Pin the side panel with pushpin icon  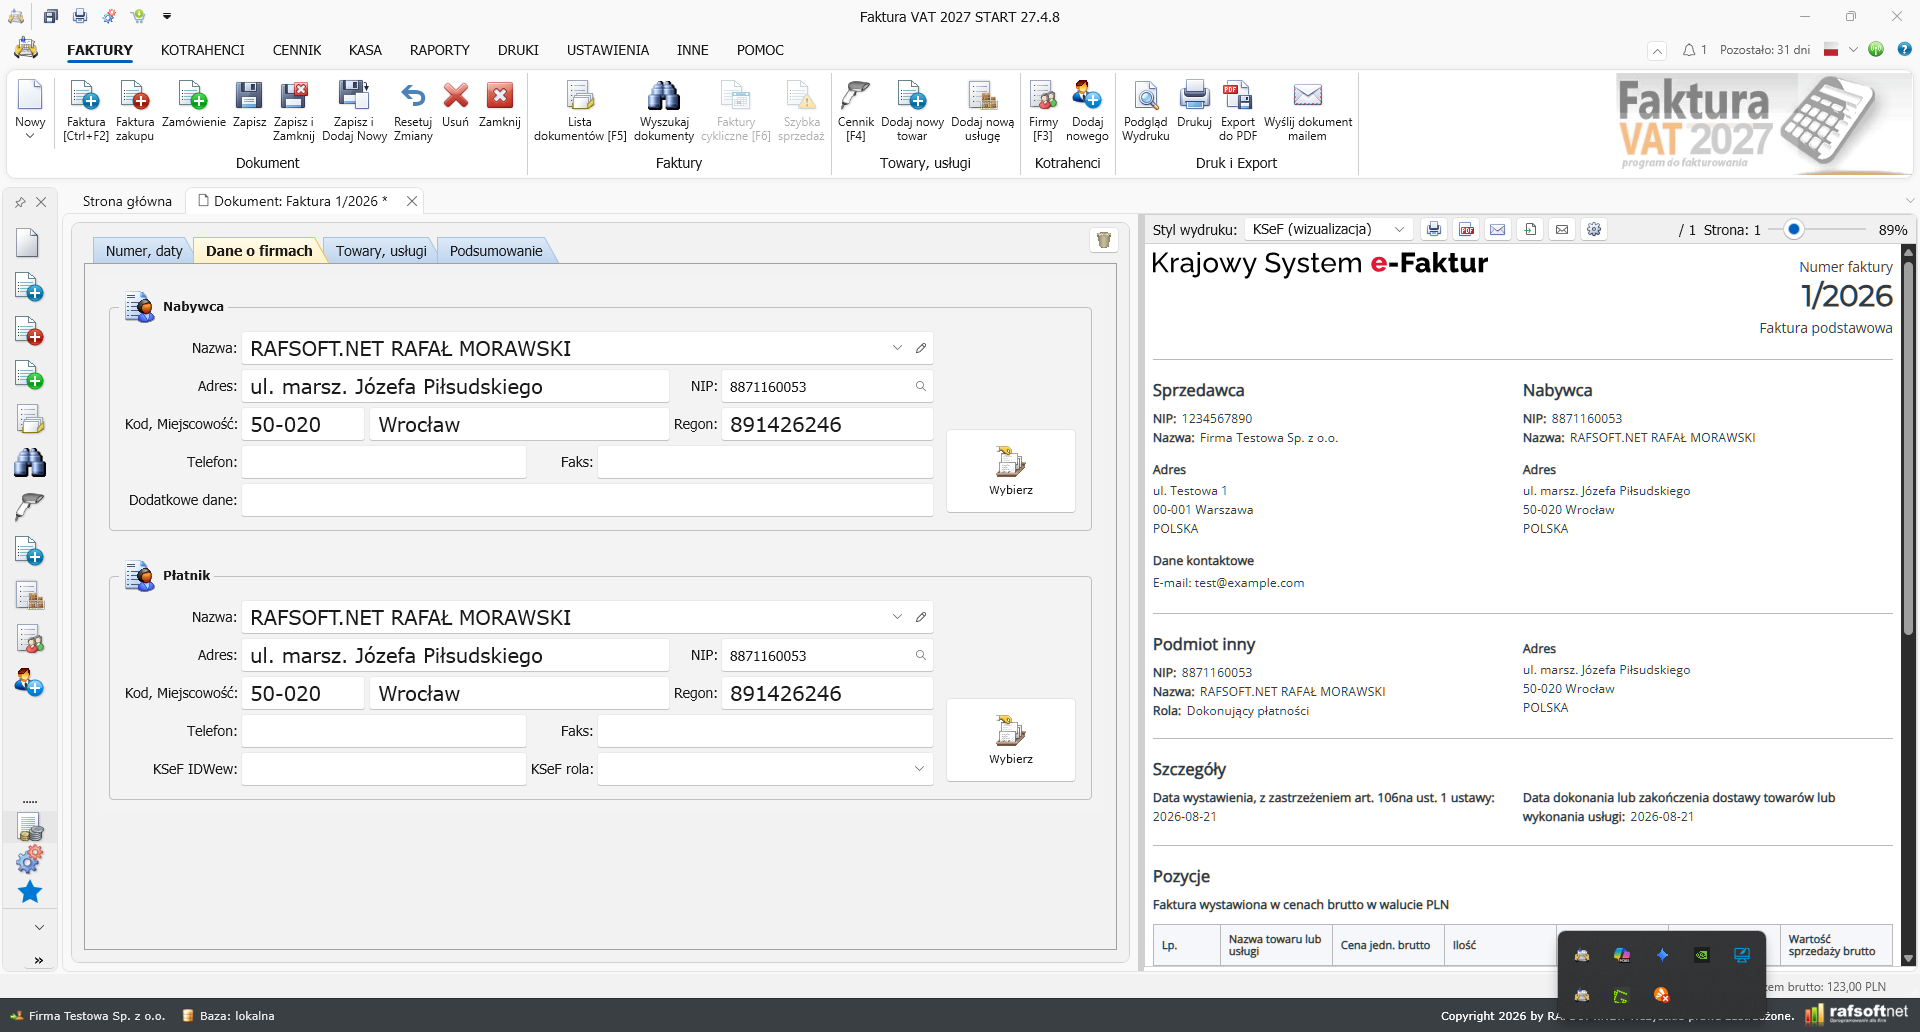pyautogui.click(x=20, y=202)
